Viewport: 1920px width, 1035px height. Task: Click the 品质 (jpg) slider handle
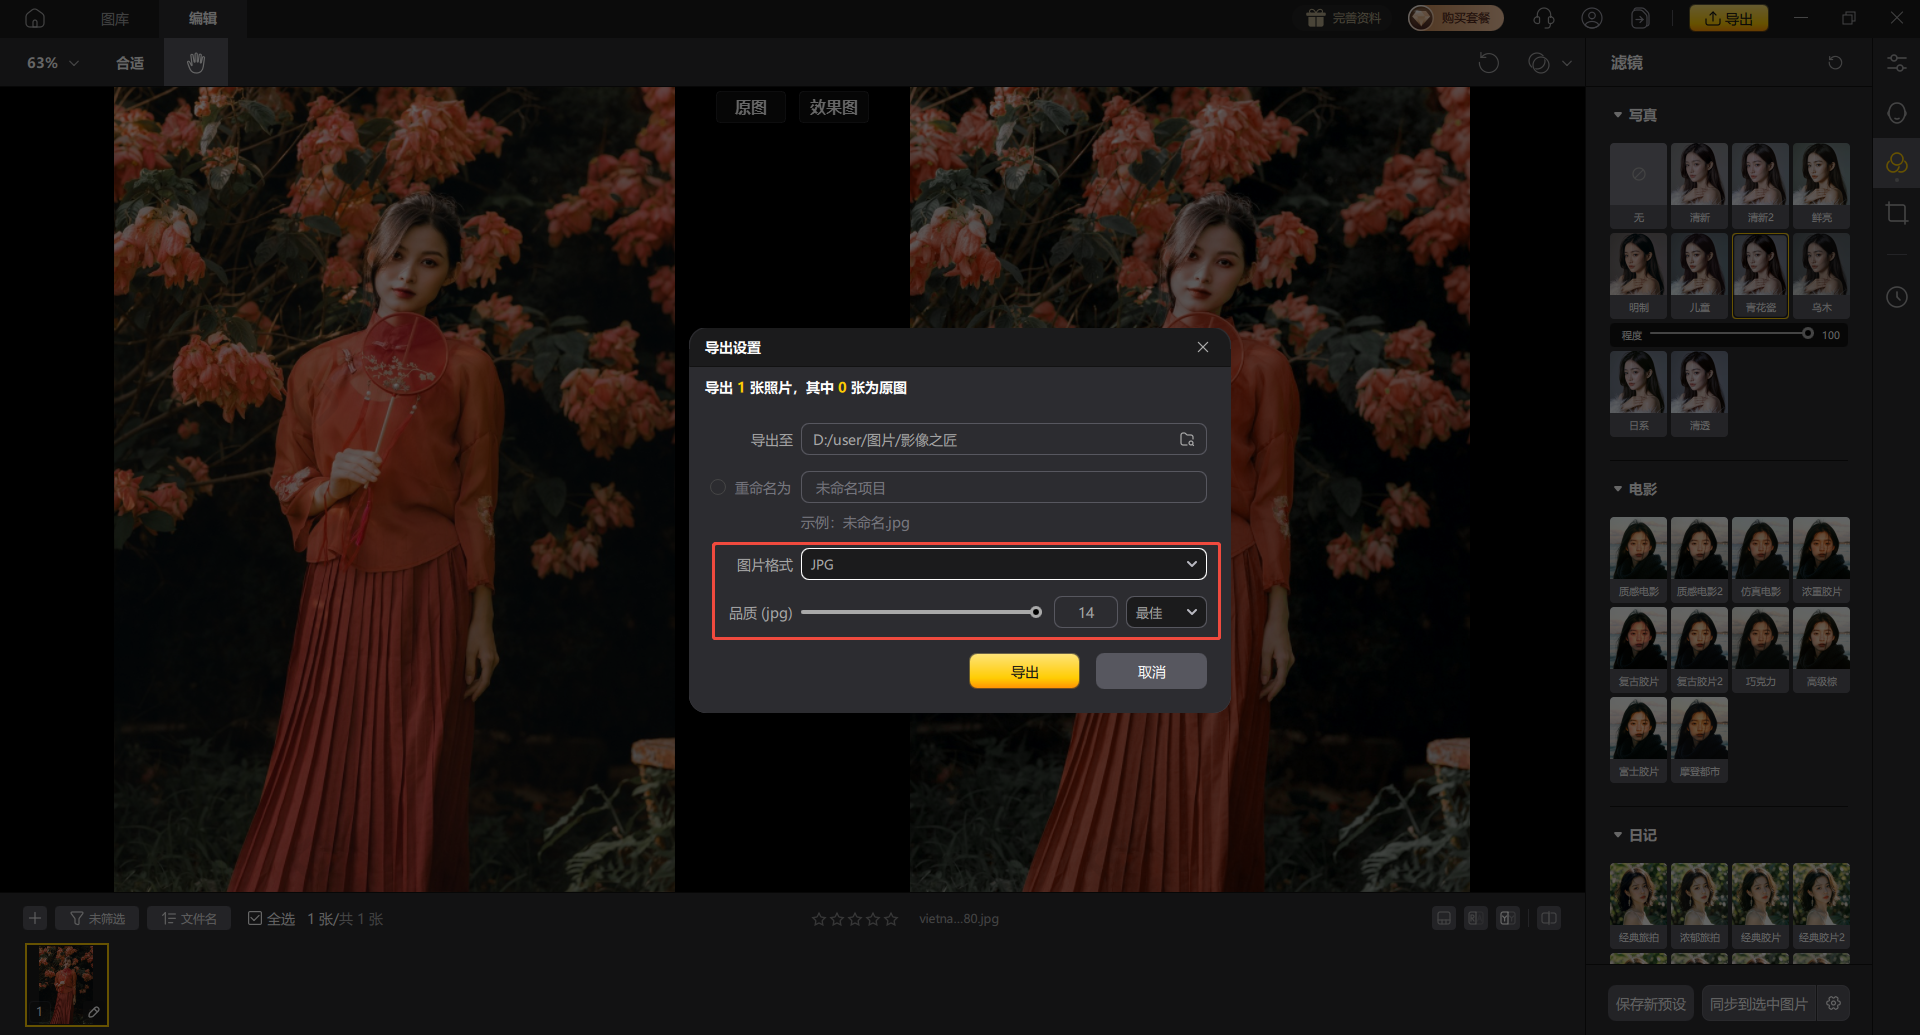(1036, 612)
